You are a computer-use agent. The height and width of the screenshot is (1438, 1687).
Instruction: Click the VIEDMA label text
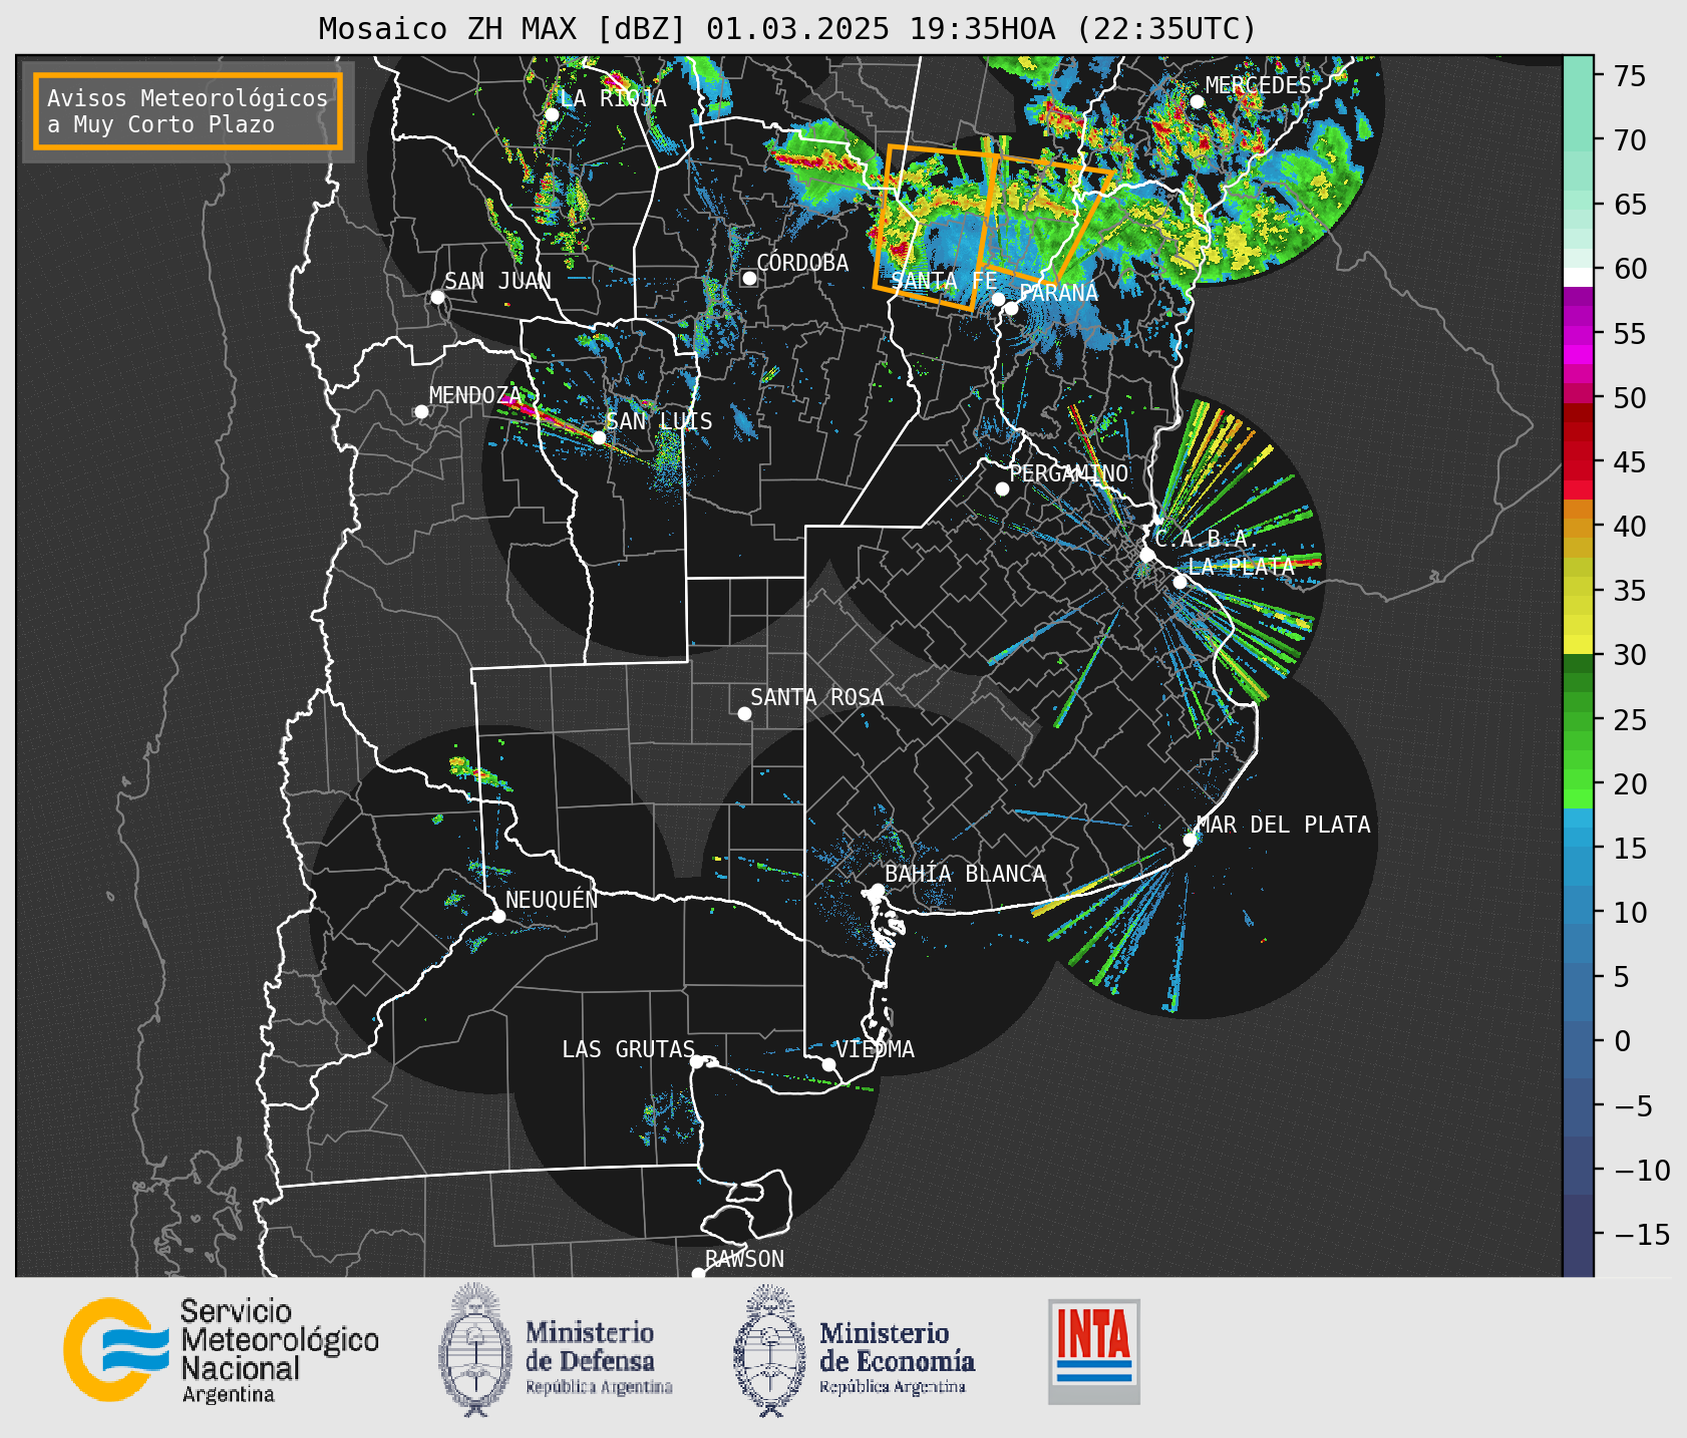[875, 1049]
